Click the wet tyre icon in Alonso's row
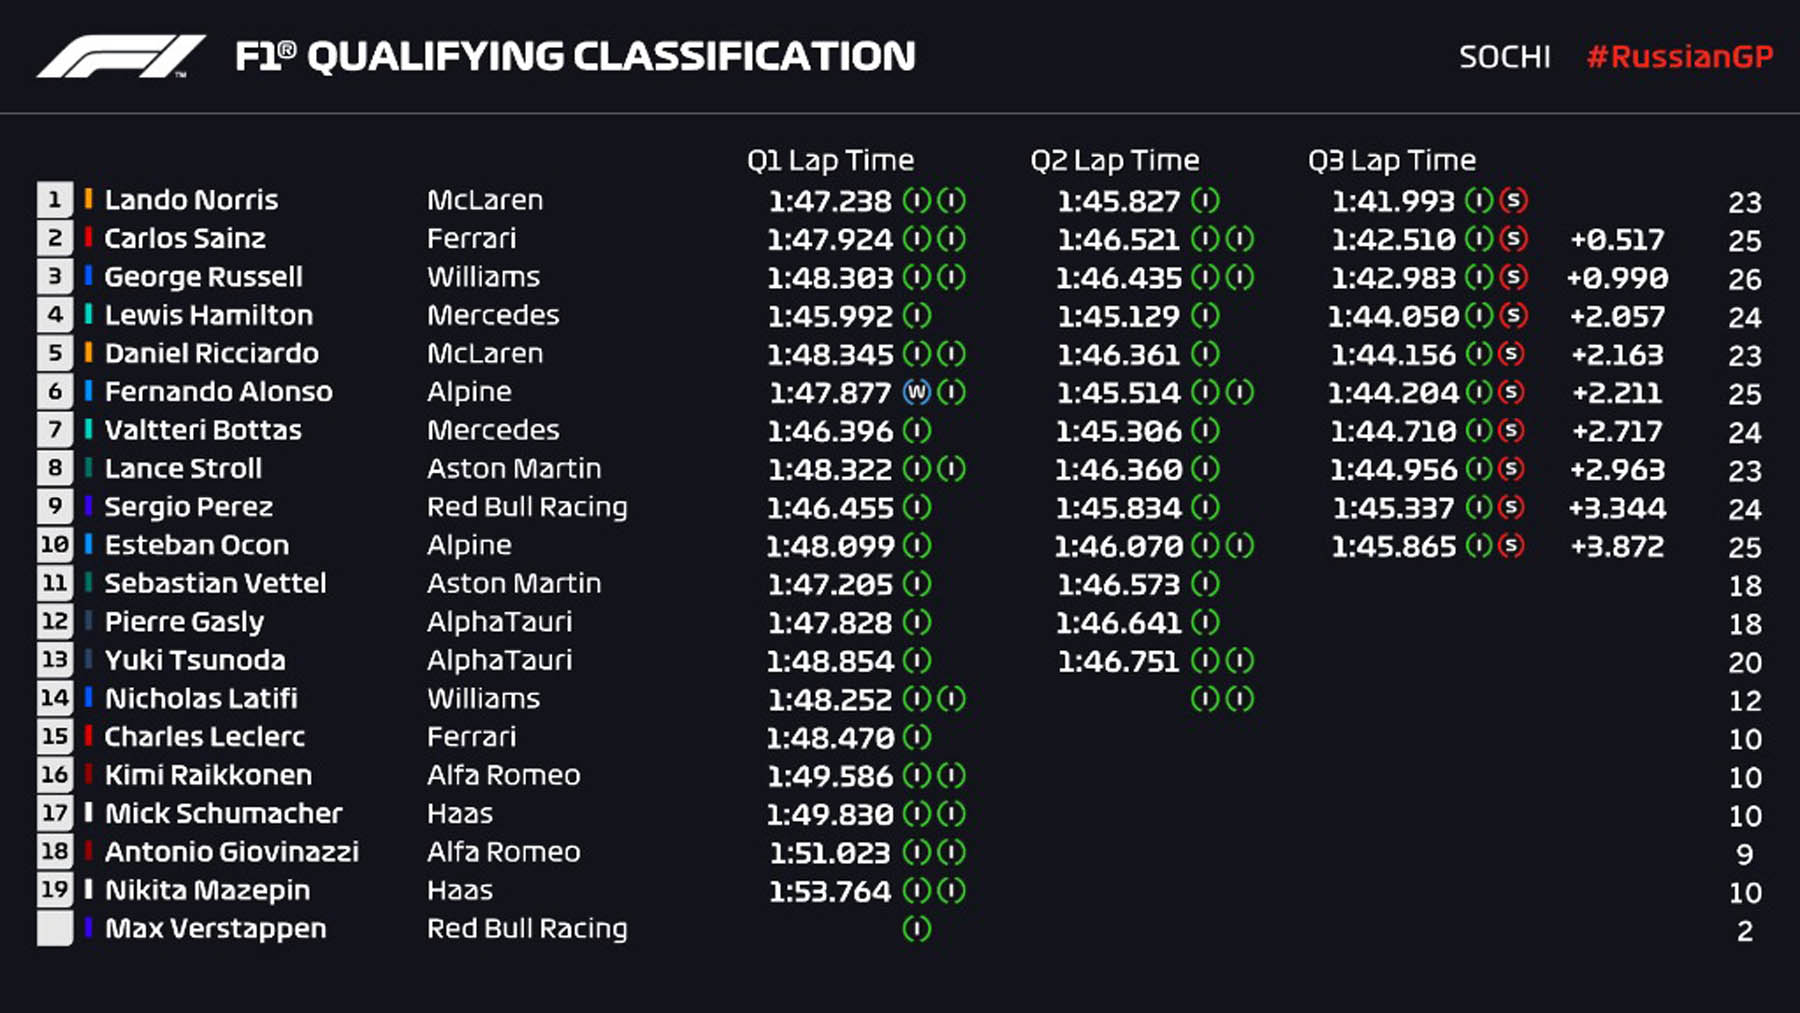 [x=916, y=392]
